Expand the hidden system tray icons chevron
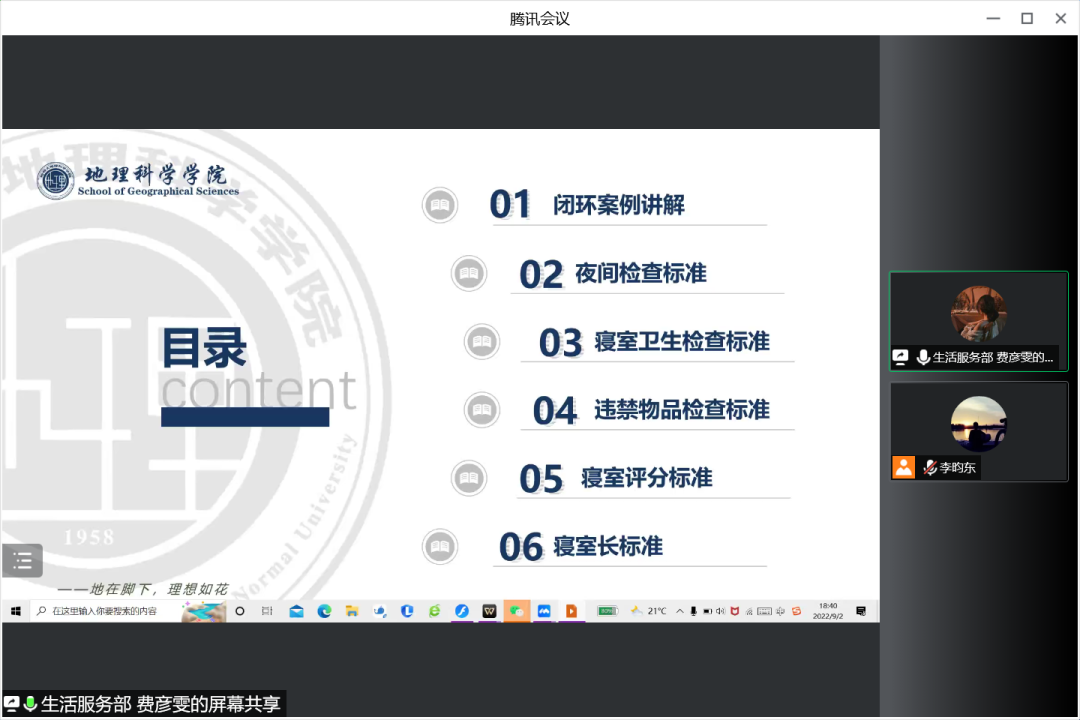Viewport: 1080px width, 720px height. 680,611
